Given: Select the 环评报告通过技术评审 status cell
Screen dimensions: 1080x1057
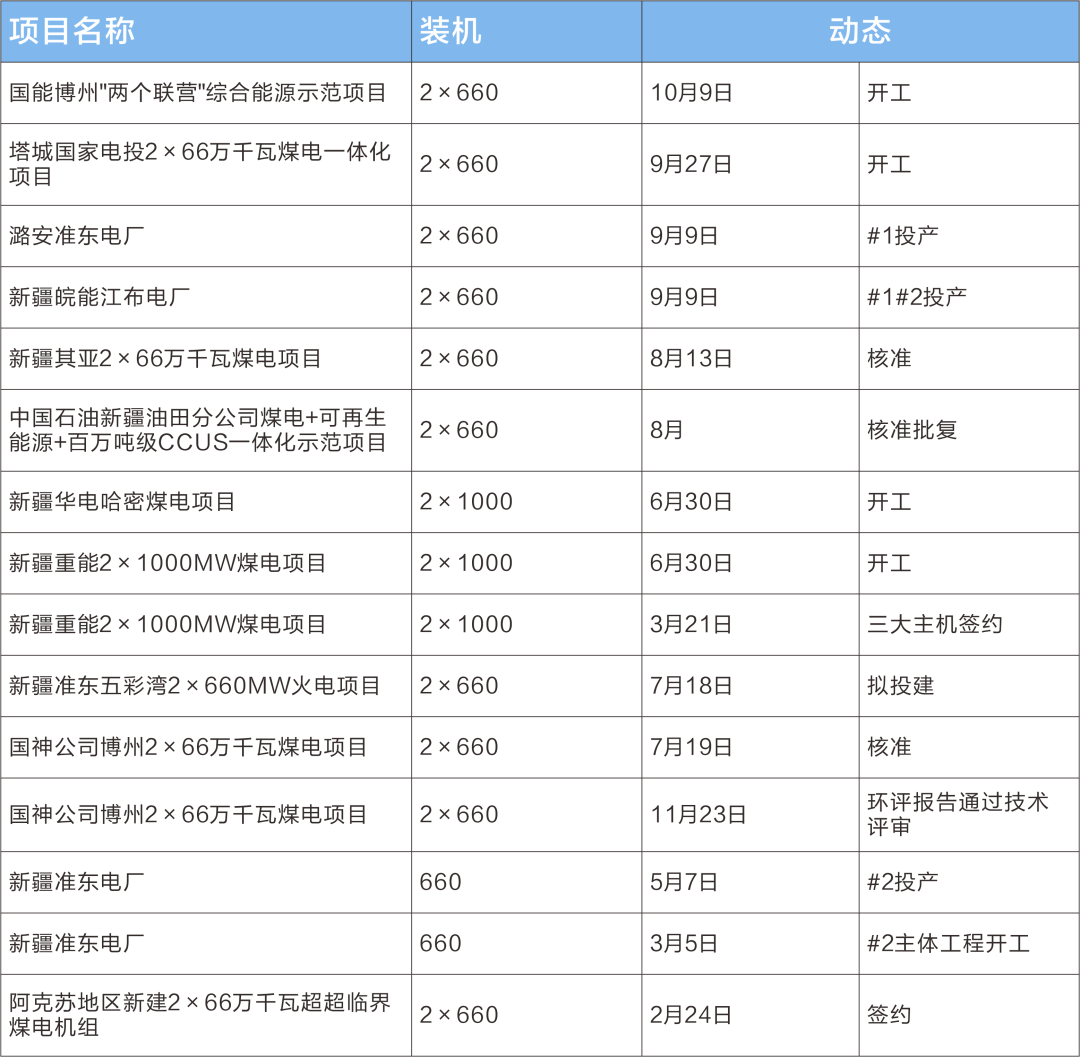Looking at the screenshot, I should tap(969, 815).
